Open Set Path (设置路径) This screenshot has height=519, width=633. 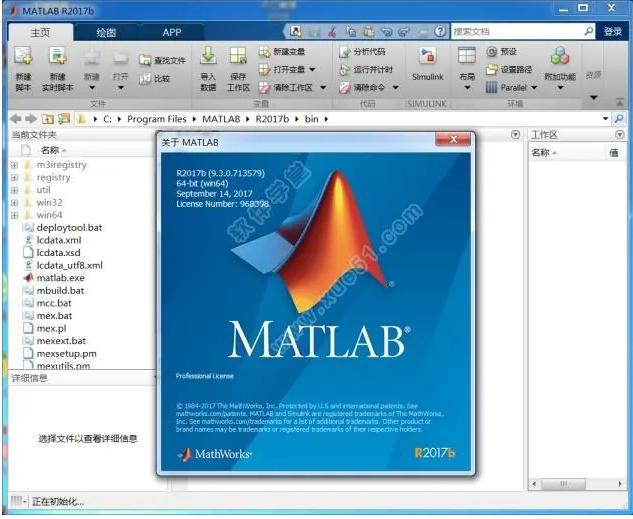509,69
